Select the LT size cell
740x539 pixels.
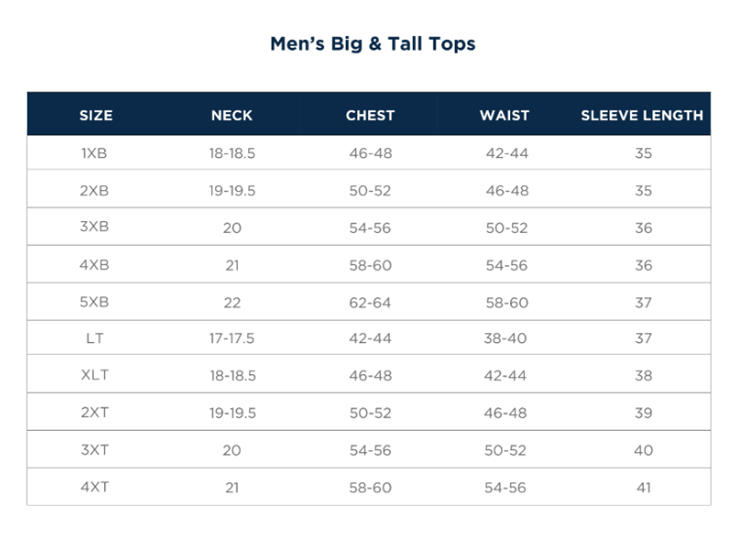point(96,339)
